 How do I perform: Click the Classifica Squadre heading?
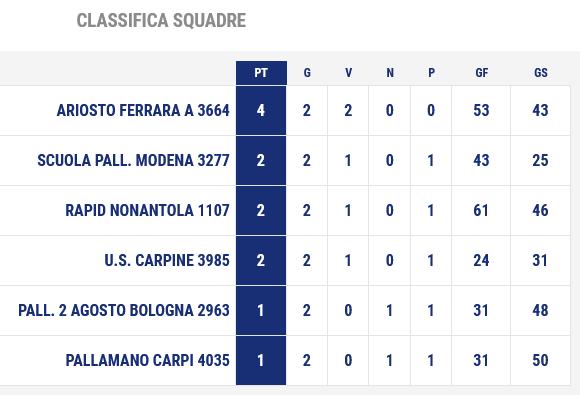point(161,20)
